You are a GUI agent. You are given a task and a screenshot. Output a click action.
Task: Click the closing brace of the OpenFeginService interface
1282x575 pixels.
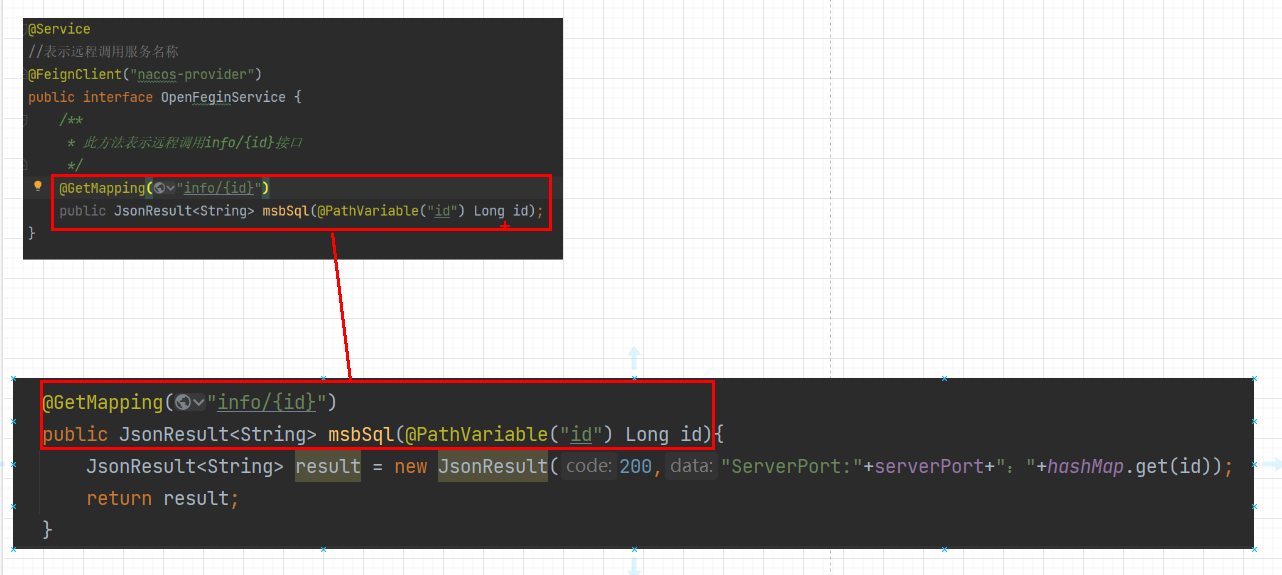31,233
